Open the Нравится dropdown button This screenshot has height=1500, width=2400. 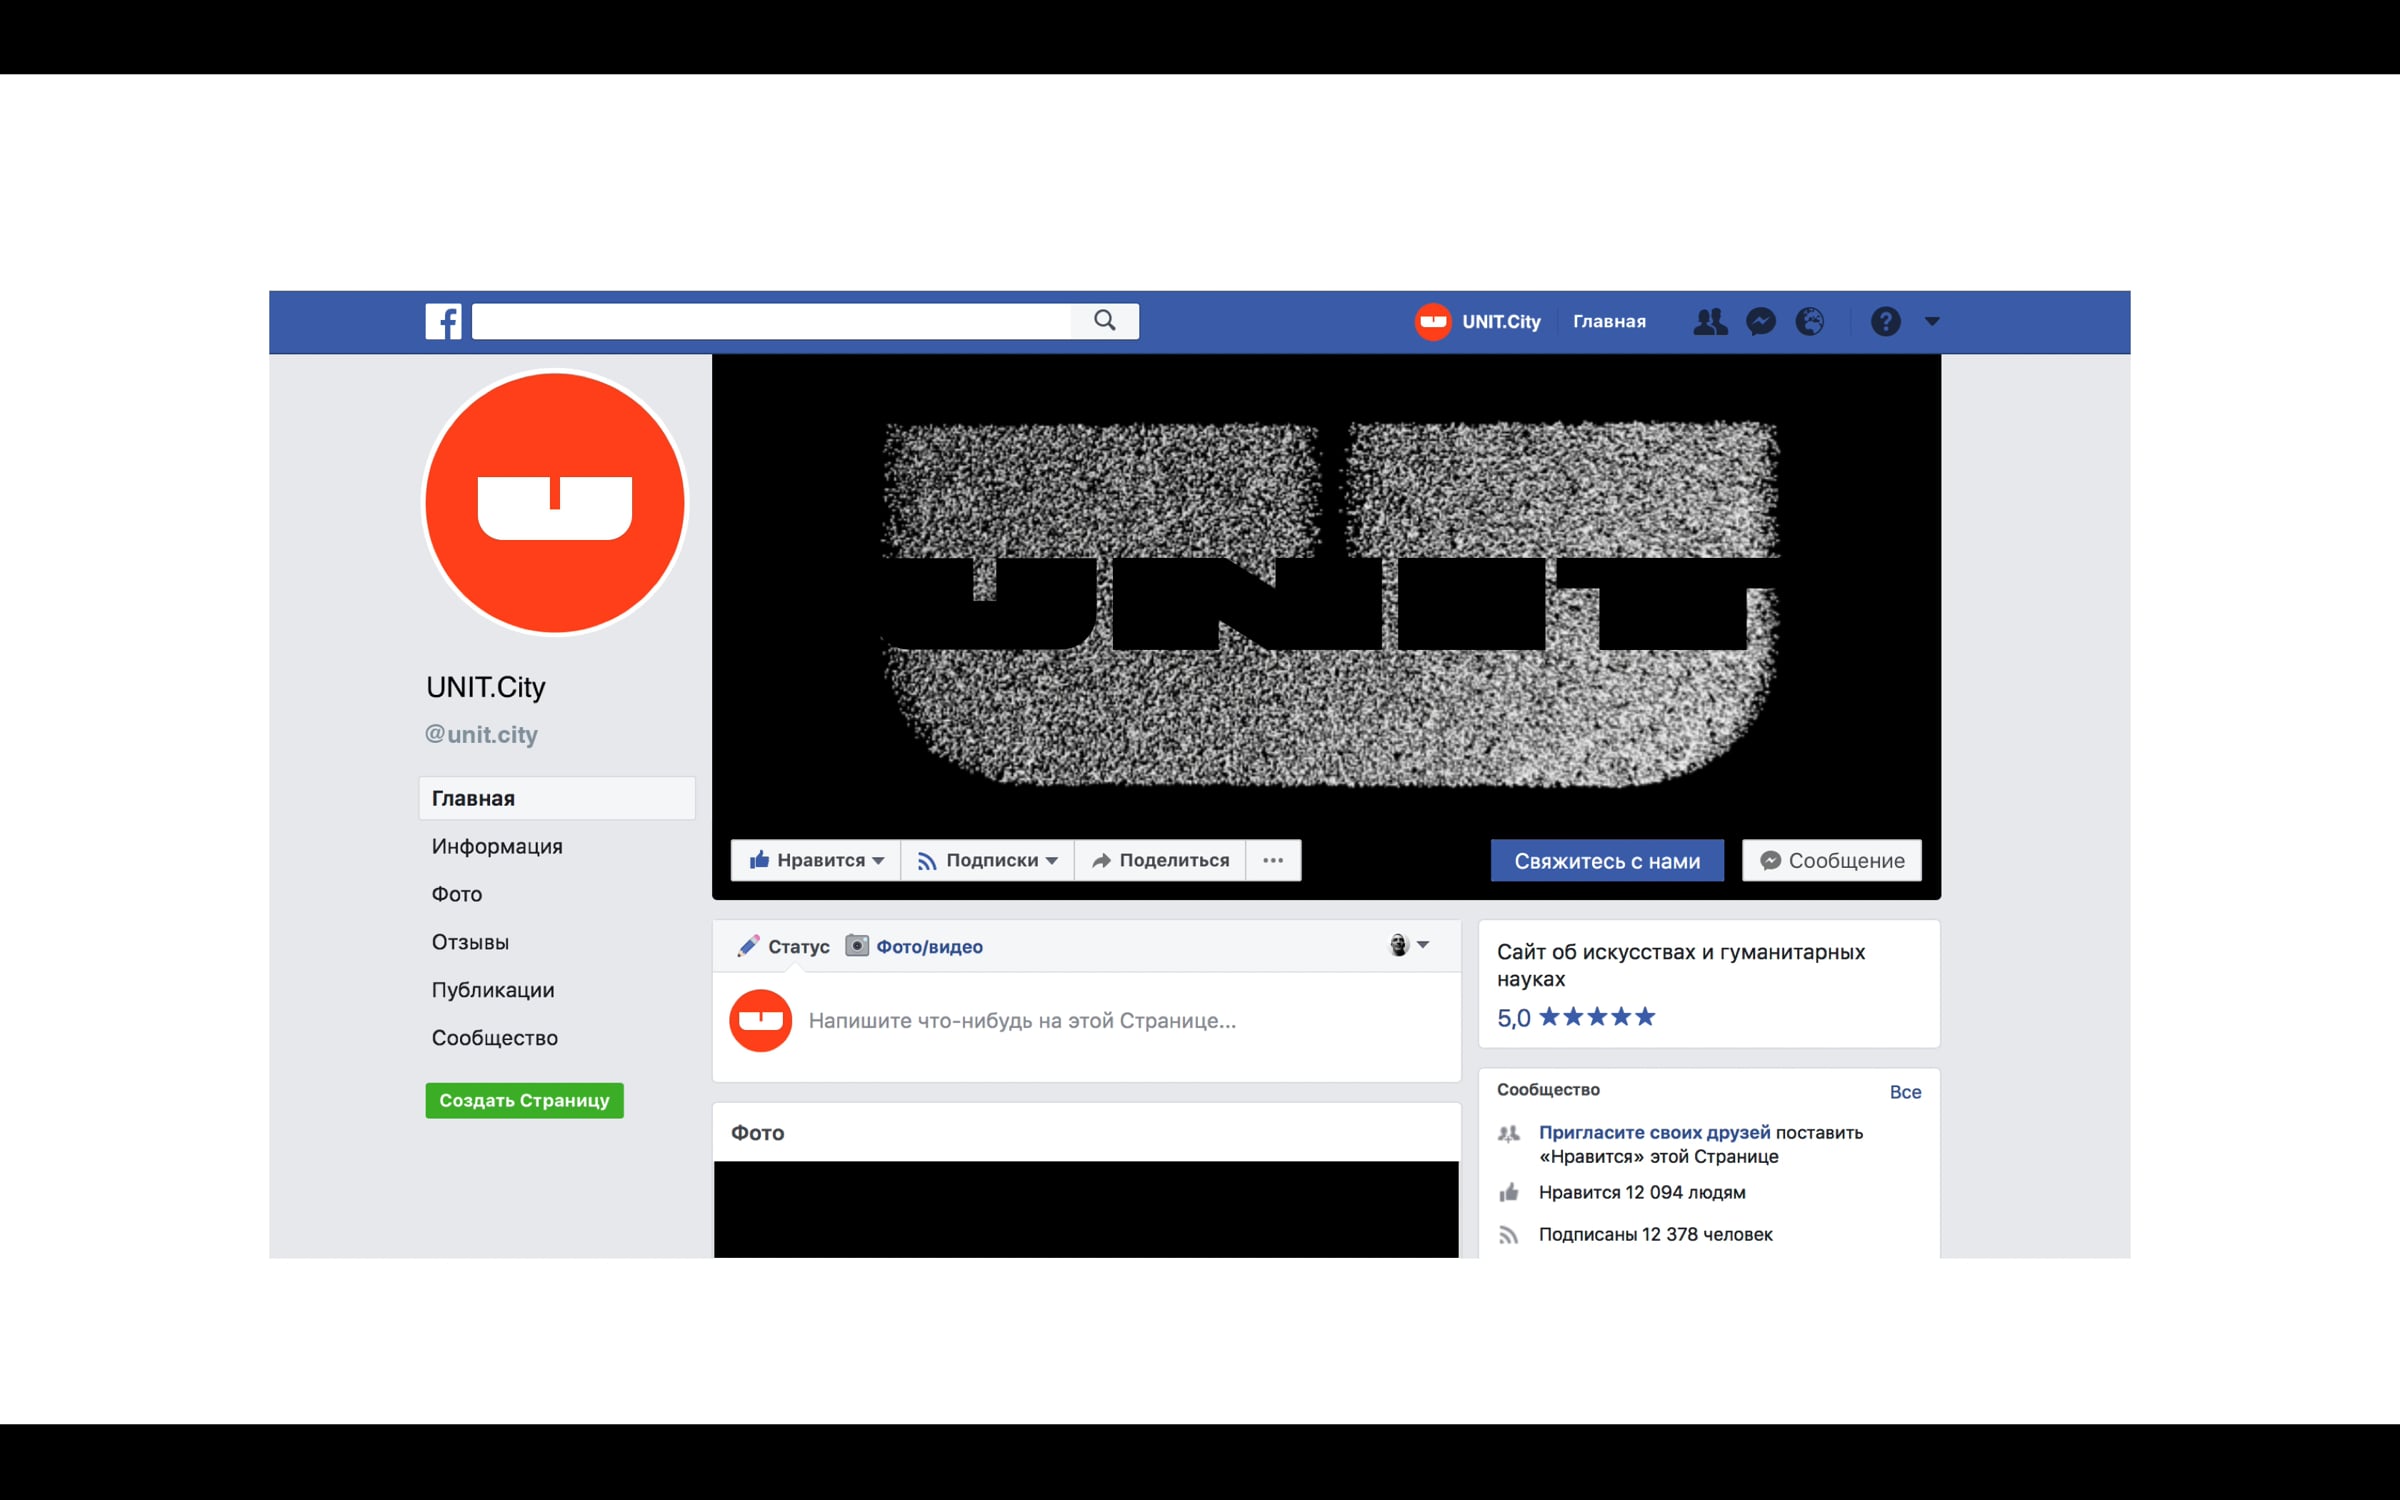(816, 860)
